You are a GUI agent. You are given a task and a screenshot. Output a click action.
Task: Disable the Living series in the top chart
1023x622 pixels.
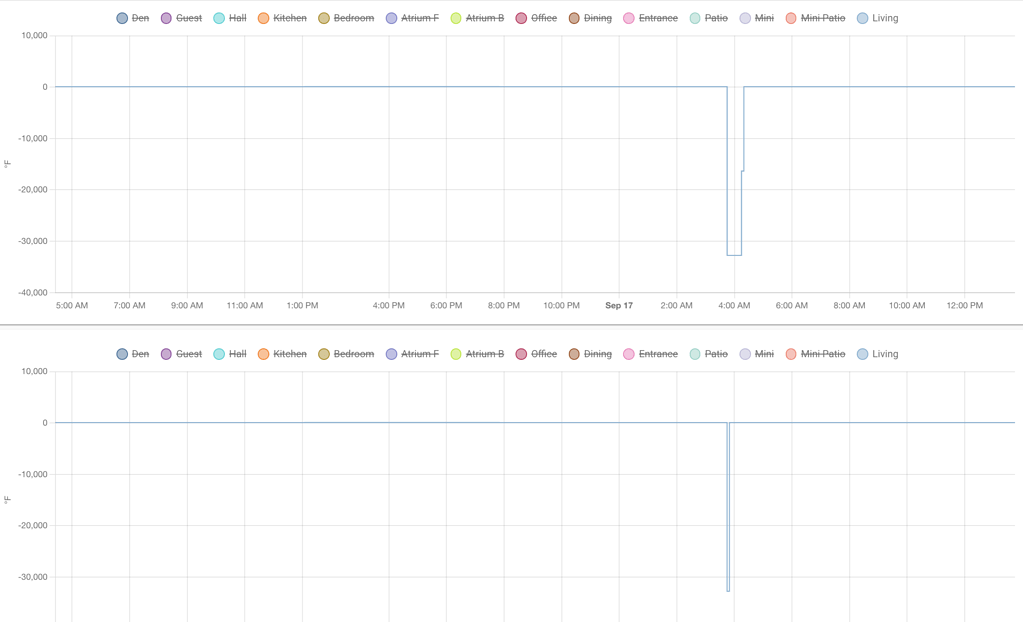pyautogui.click(x=884, y=17)
